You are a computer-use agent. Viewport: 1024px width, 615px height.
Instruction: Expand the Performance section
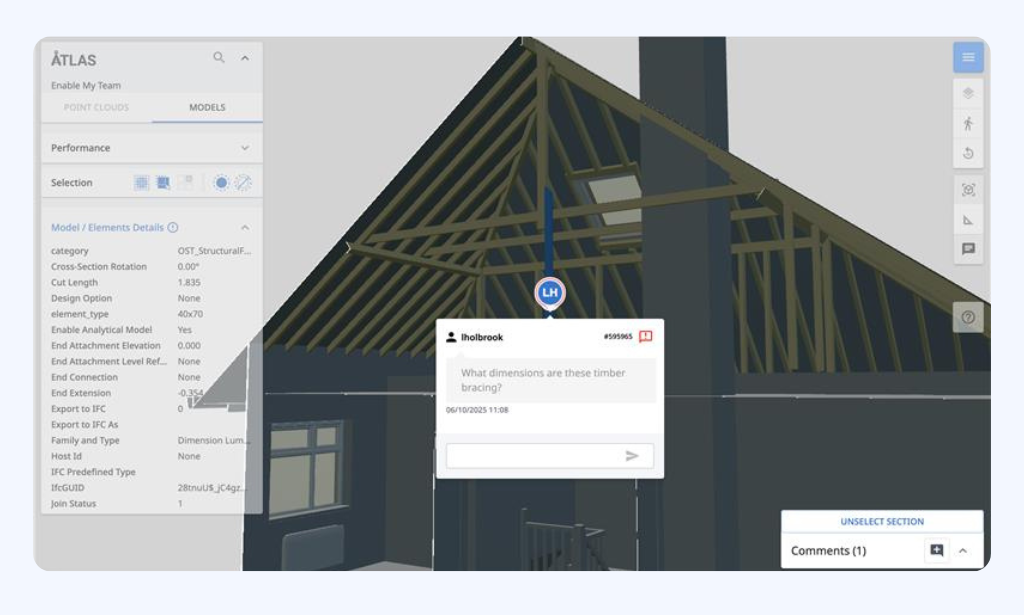[x=245, y=148]
